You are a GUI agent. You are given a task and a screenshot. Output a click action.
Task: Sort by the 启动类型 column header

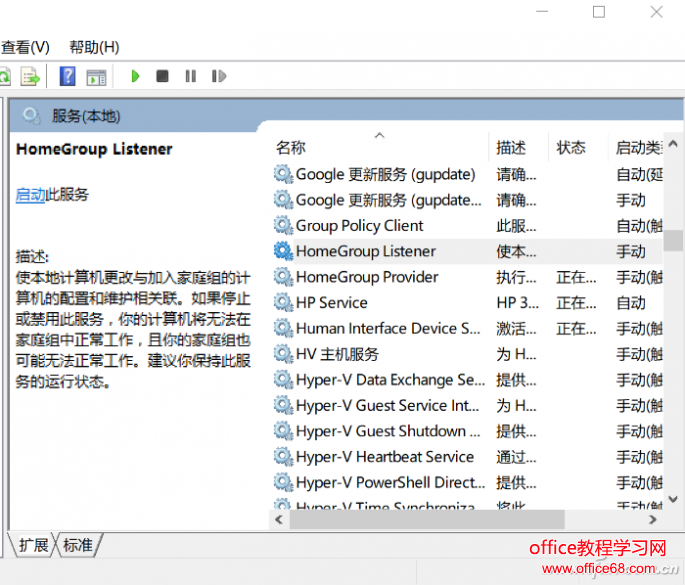[639, 148]
